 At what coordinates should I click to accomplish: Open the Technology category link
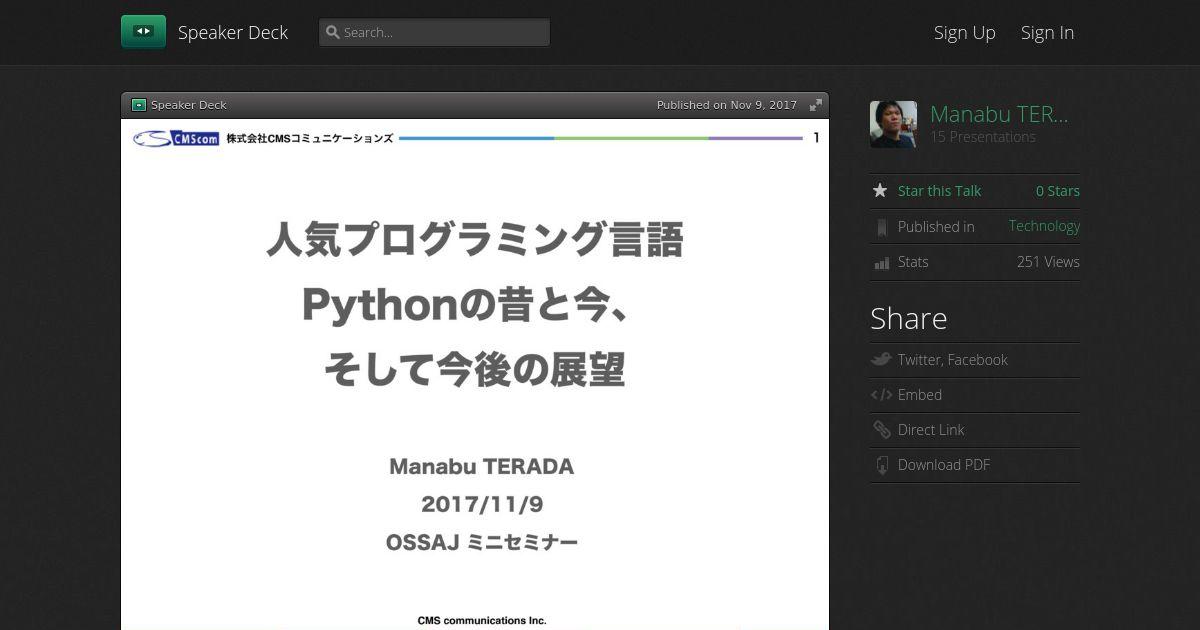1044,226
